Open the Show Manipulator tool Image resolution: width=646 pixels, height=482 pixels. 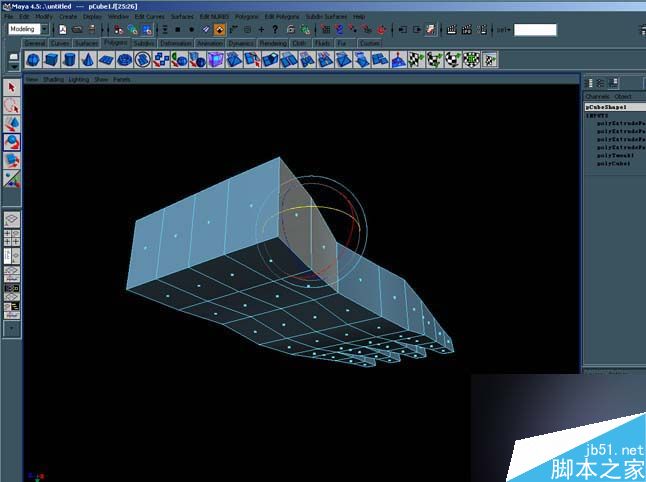(x=11, y=178)
